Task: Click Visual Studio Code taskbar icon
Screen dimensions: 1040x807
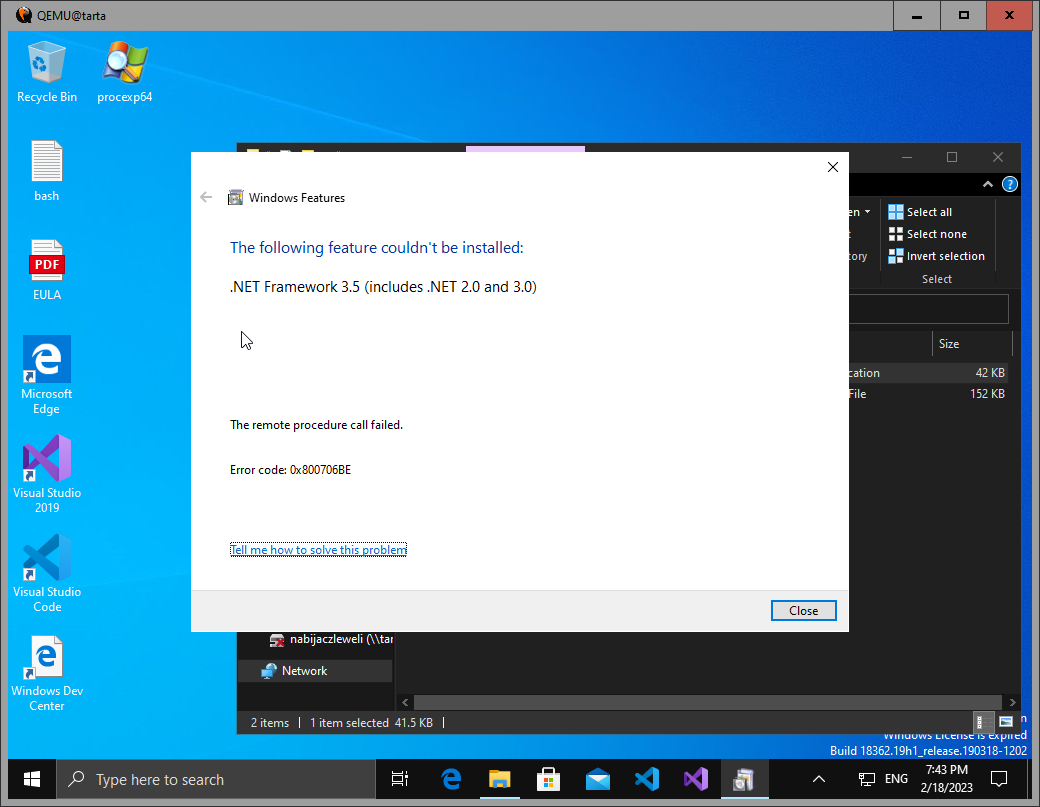Action: [646, 779]
